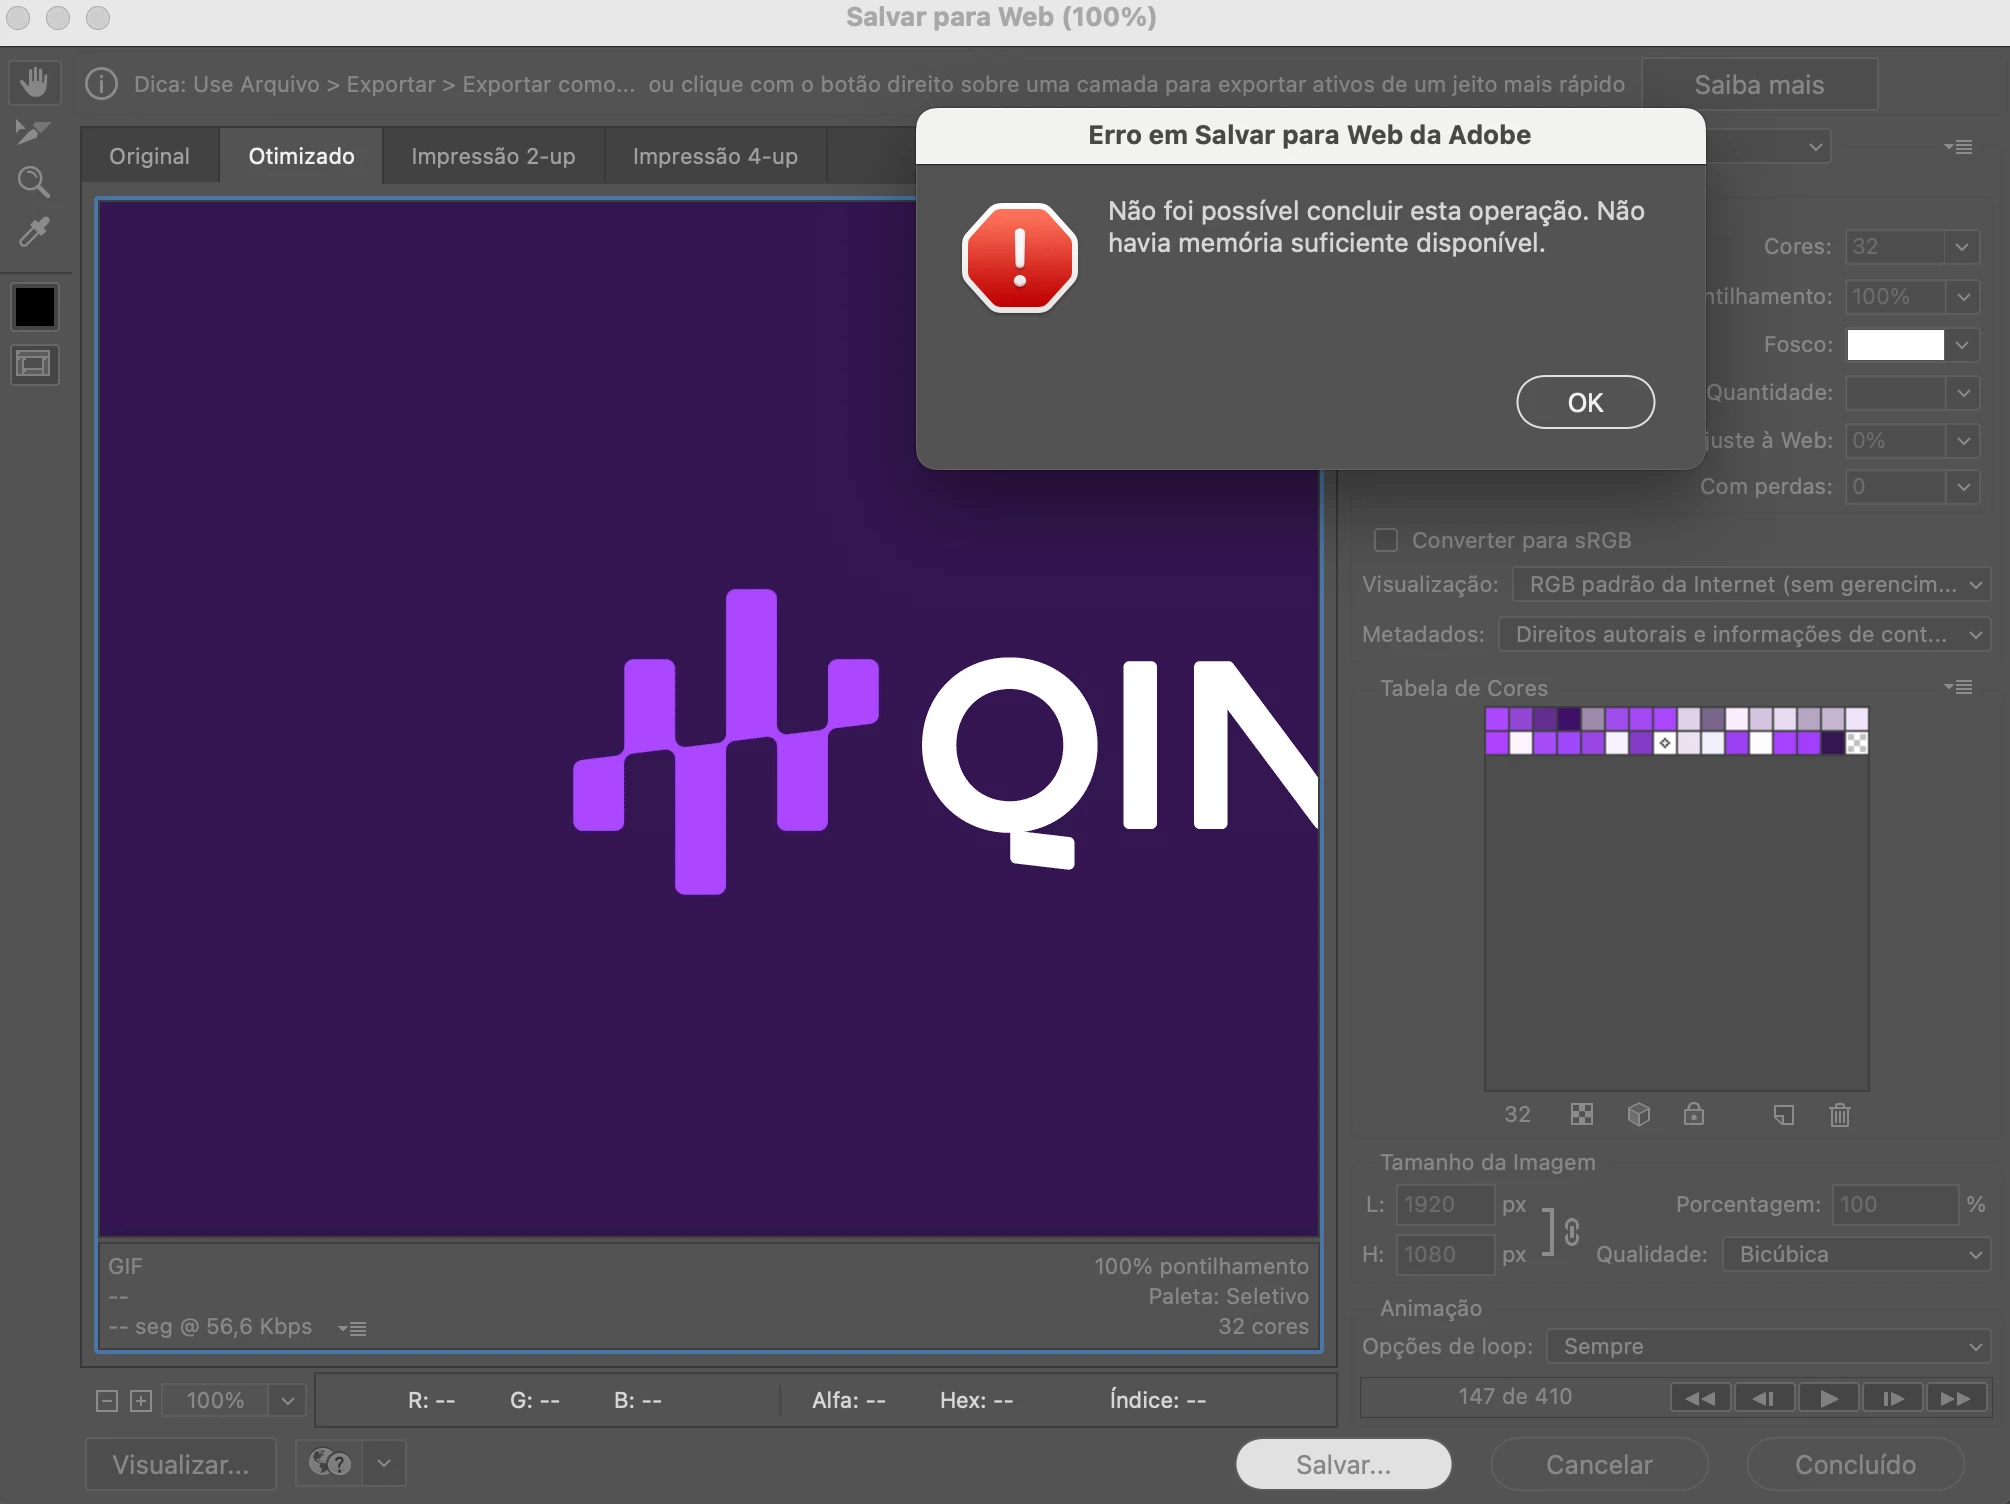Select the Eyedropper tool

pyautogui.click(x=34, y=232)
